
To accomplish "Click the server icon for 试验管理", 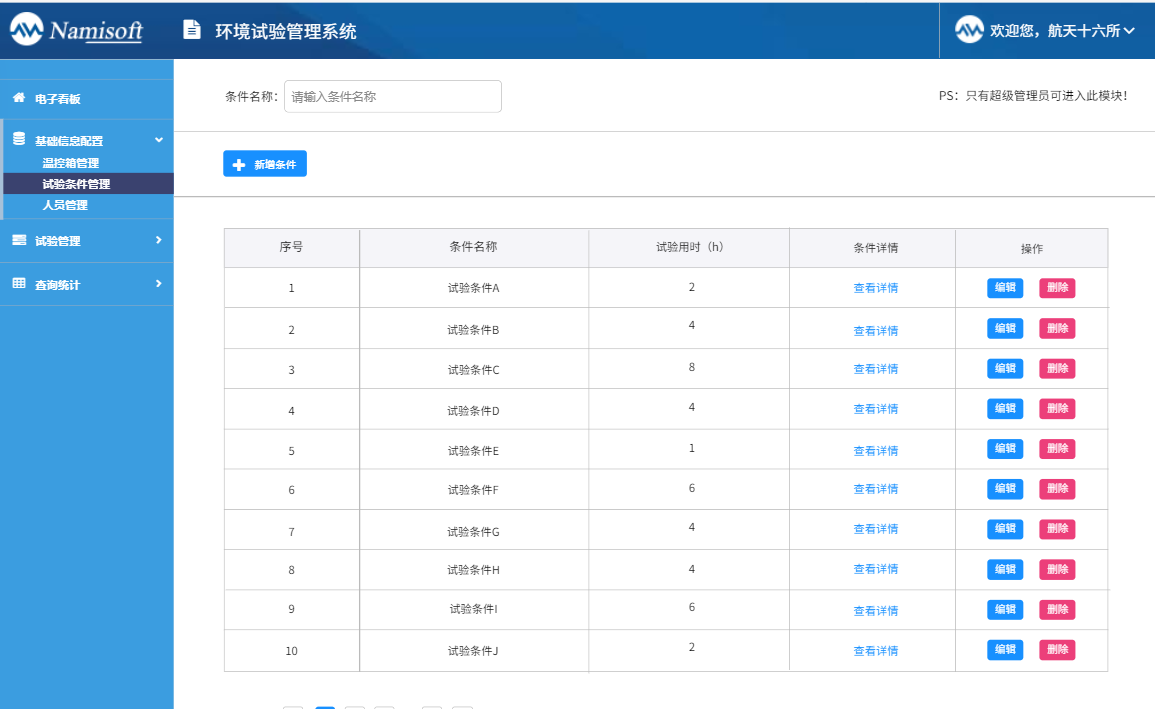I will [x=19, y=240].
